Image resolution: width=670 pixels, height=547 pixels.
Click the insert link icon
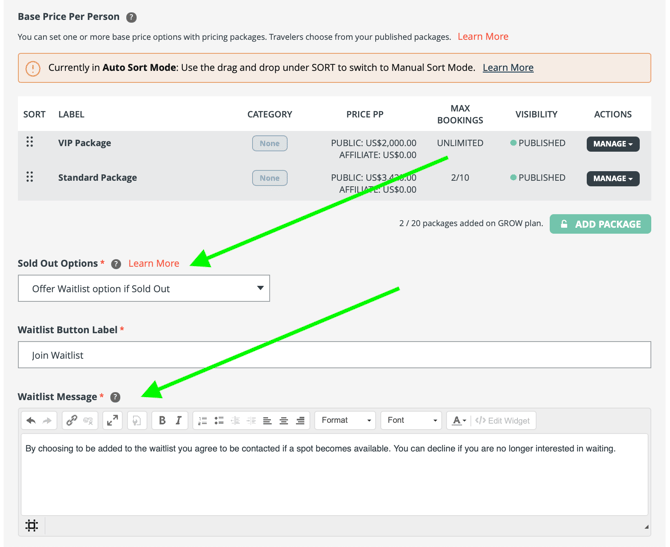point(71,421)
